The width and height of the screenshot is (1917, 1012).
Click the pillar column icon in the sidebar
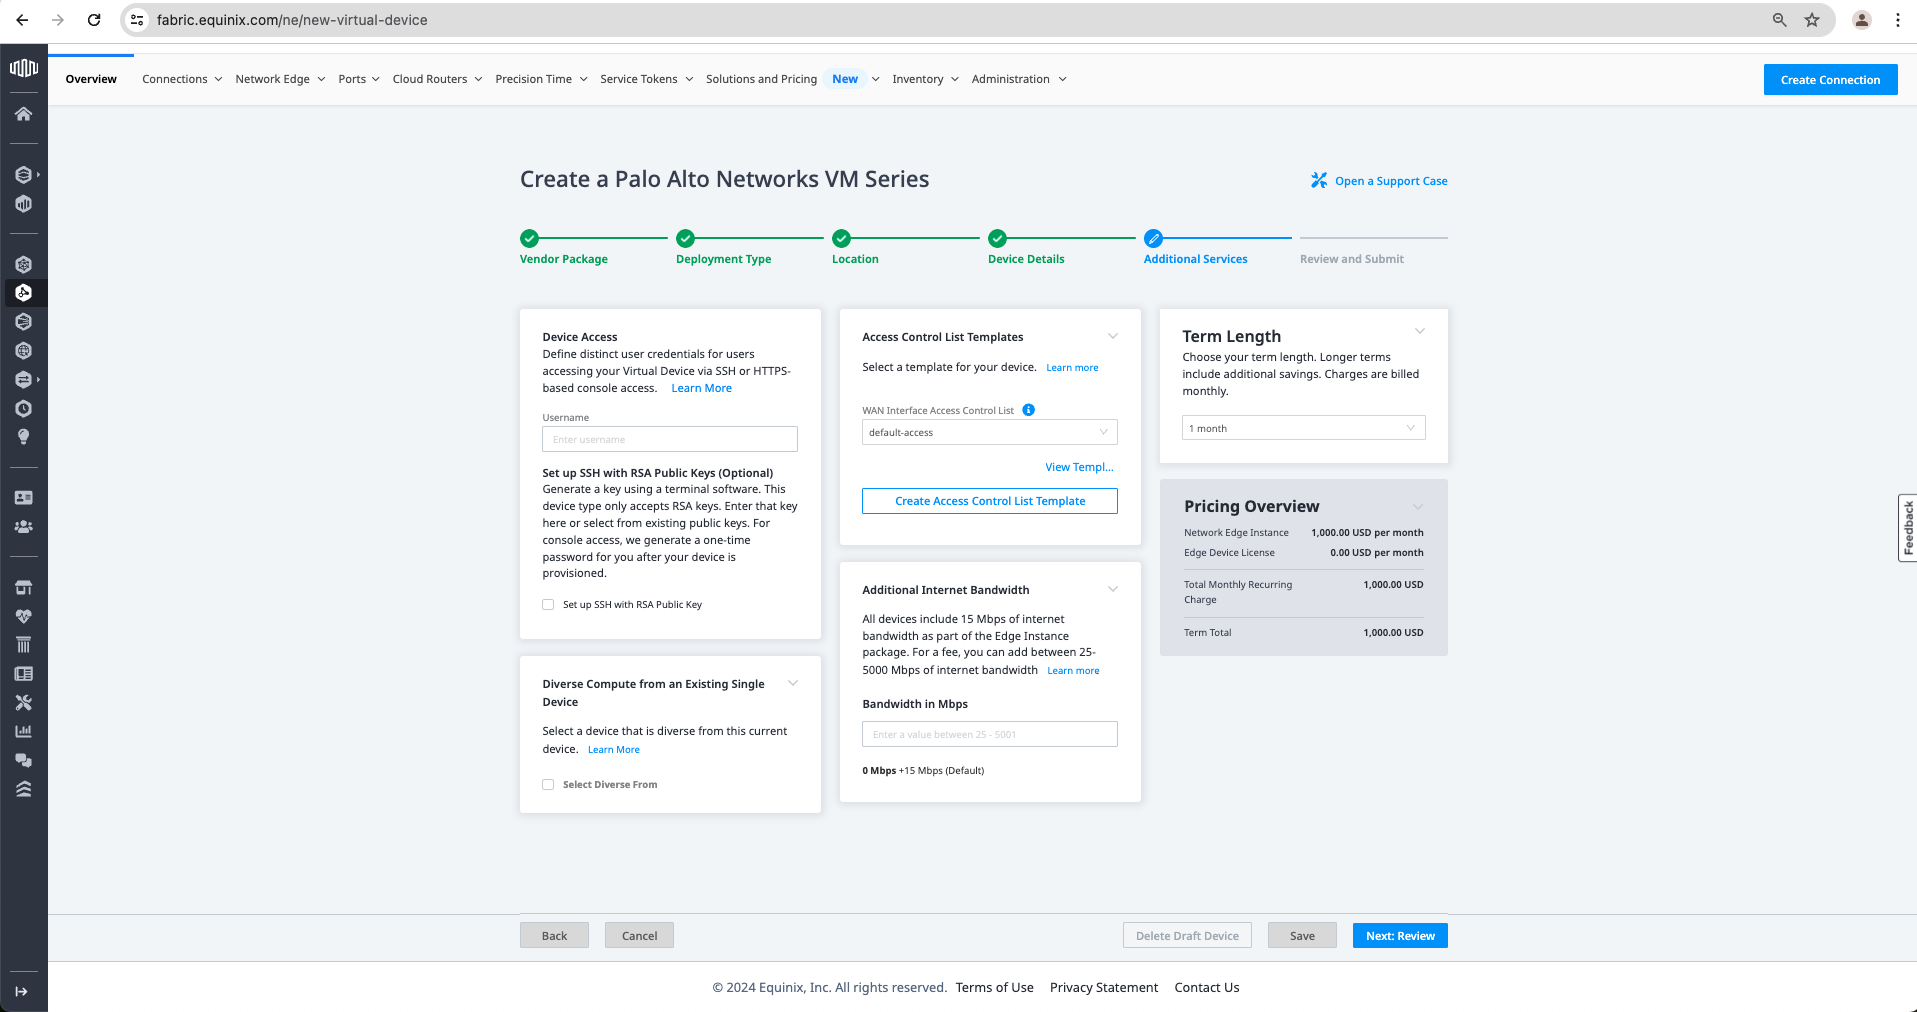[x=24, y=645]
